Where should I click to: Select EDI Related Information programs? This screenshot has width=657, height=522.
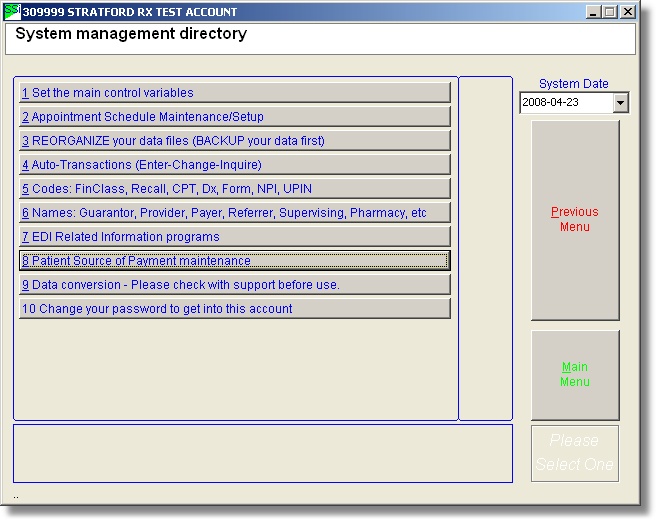click(235, 237)
